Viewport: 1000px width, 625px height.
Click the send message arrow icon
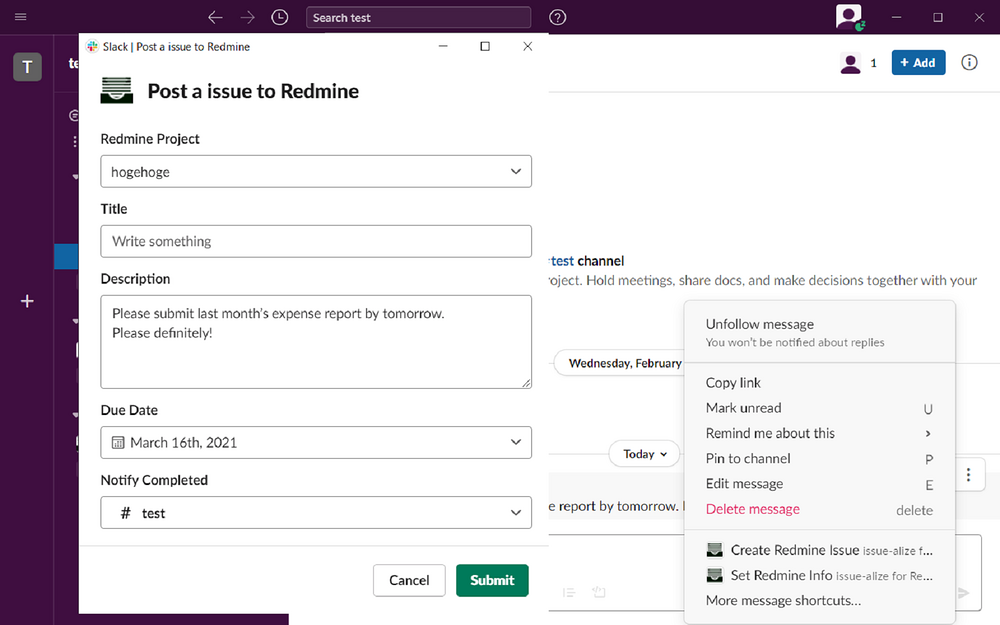coord(962,593)
